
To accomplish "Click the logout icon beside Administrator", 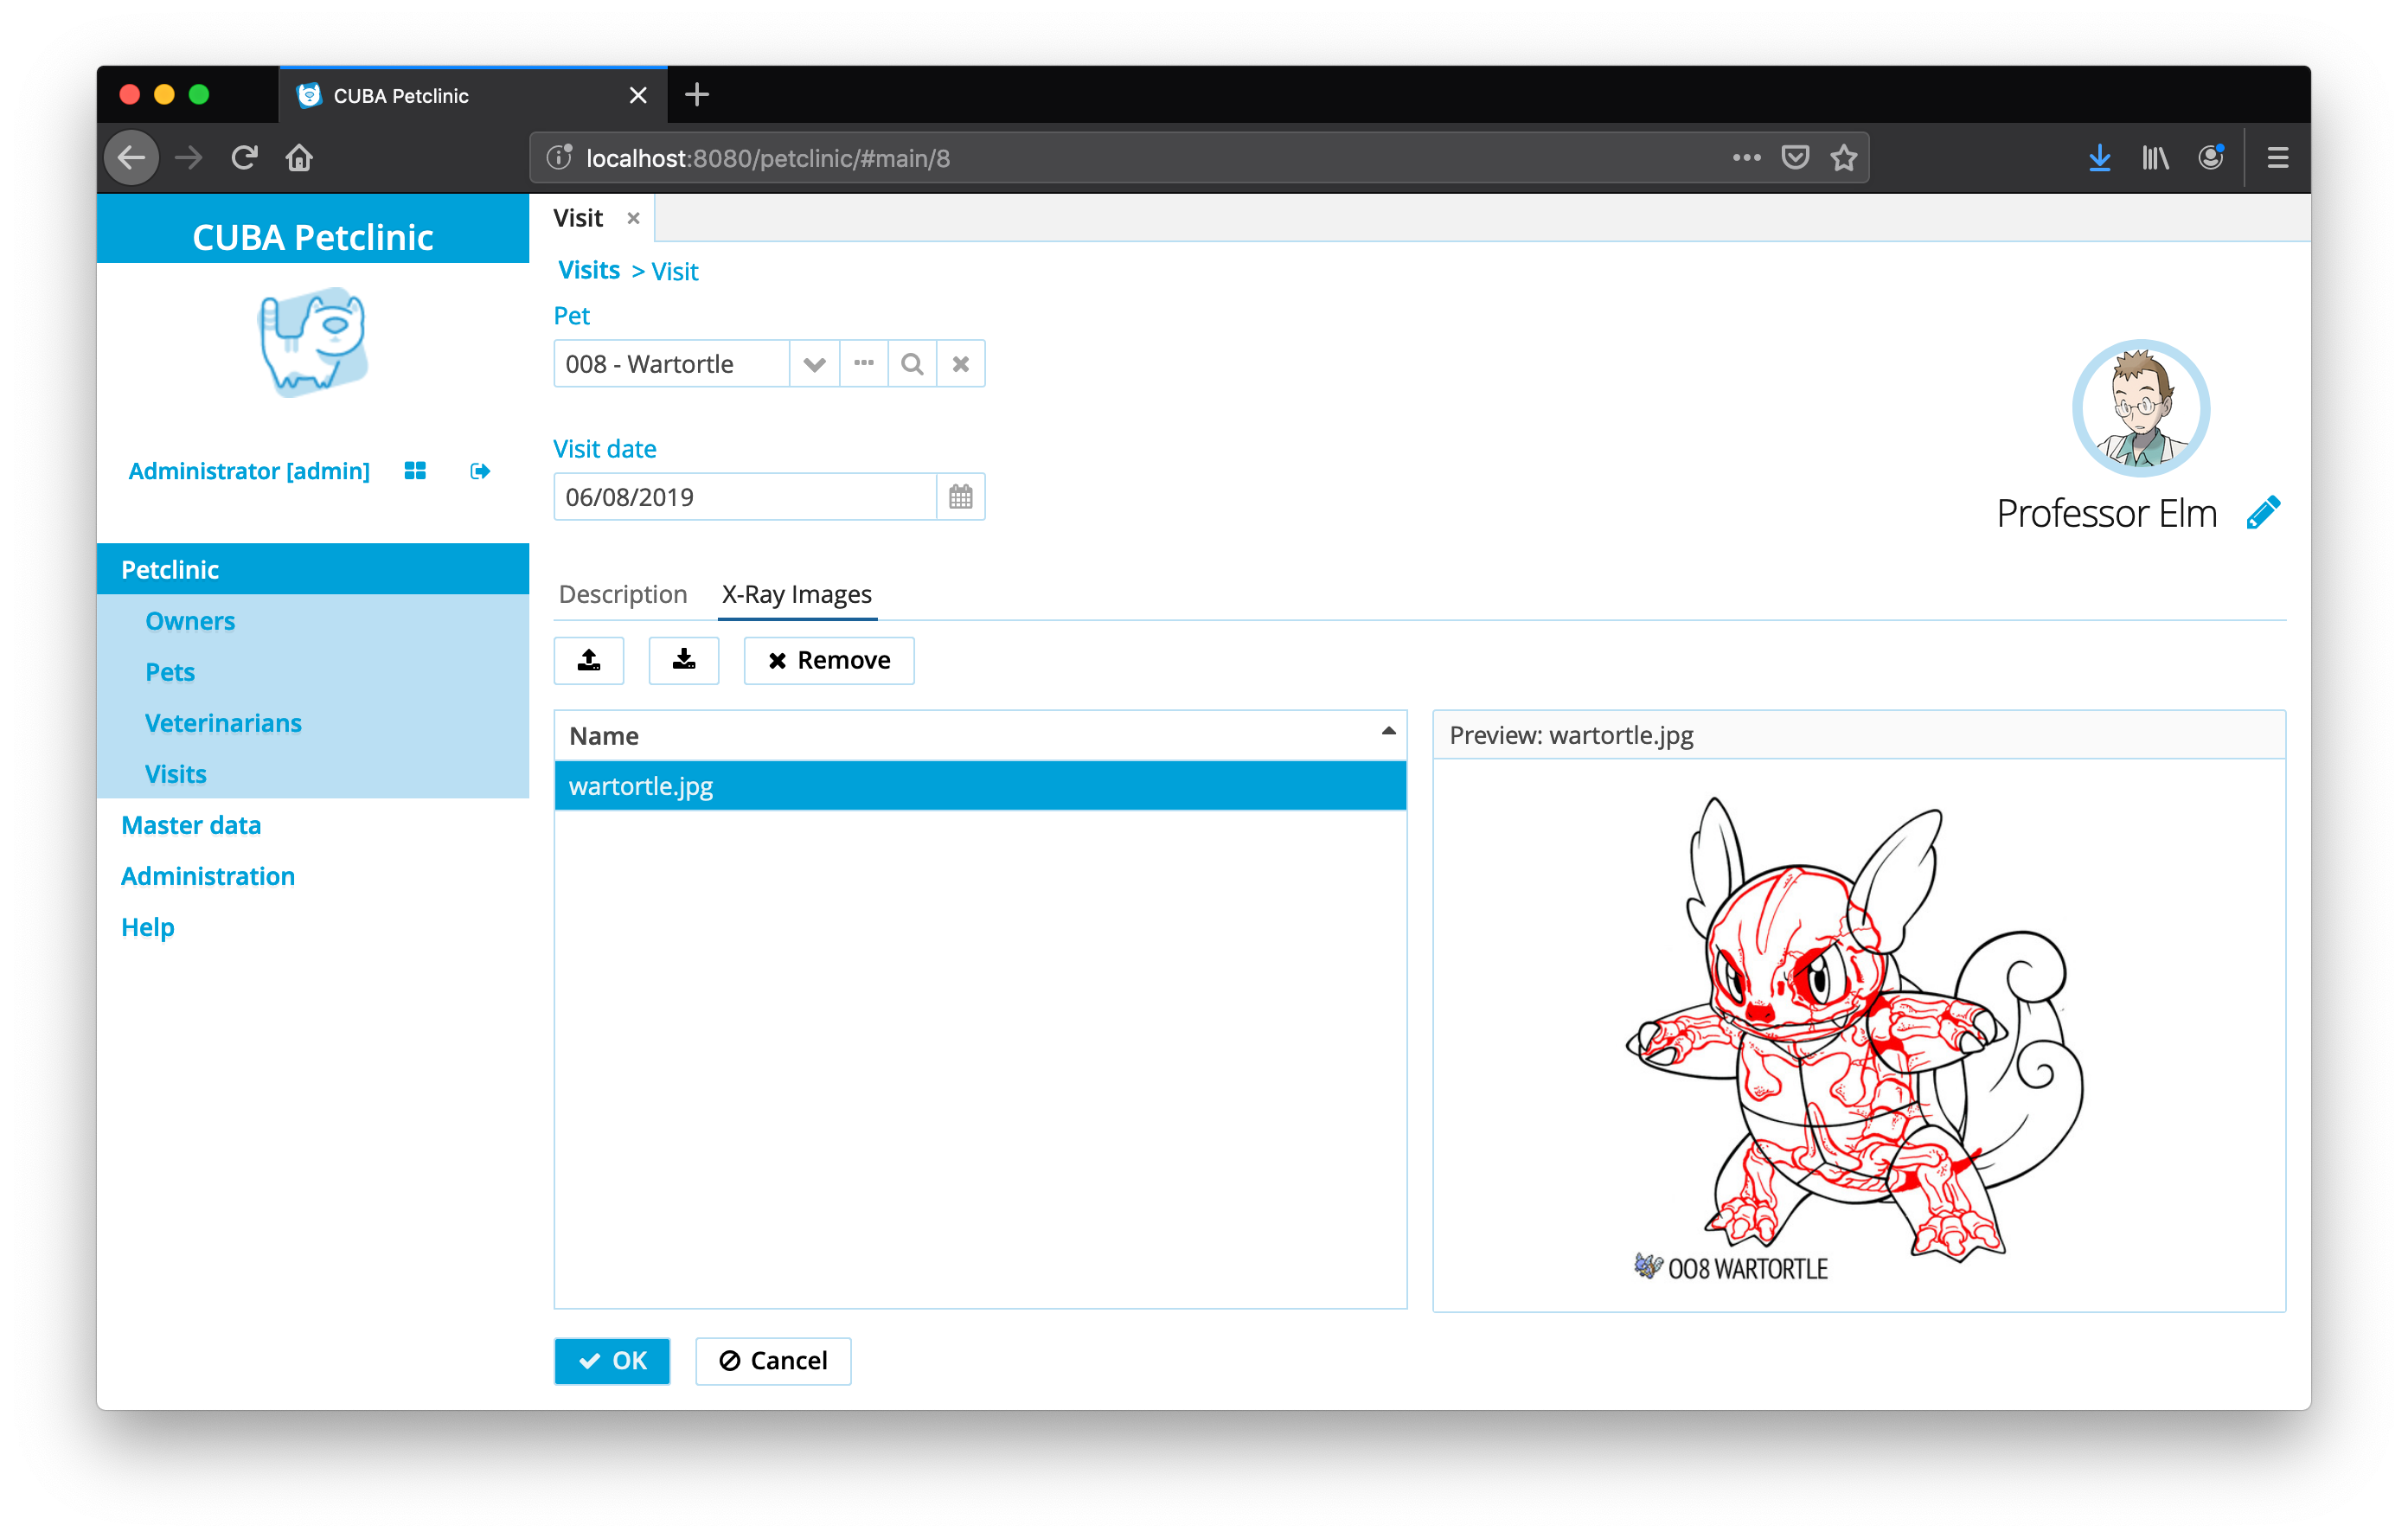I will (x=480, y=471).
